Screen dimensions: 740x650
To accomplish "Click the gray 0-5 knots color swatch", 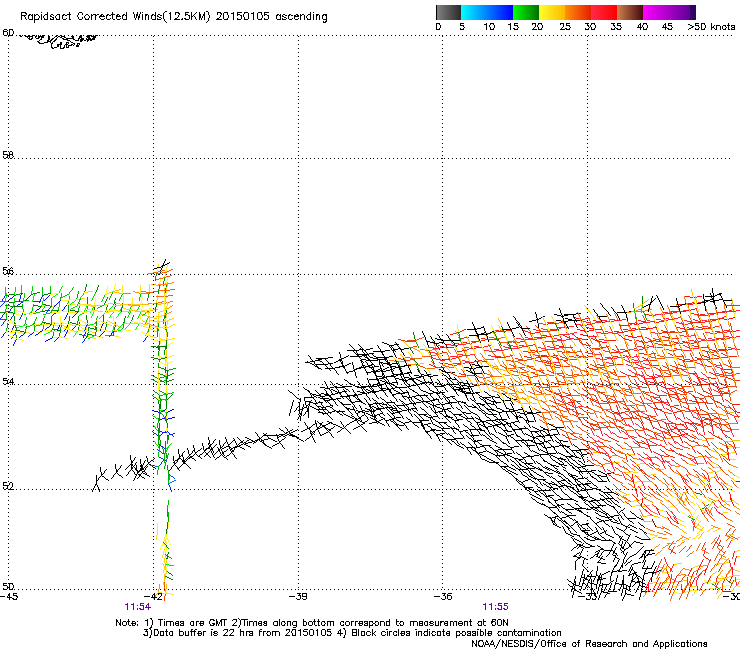I will (x=448, y=12).
